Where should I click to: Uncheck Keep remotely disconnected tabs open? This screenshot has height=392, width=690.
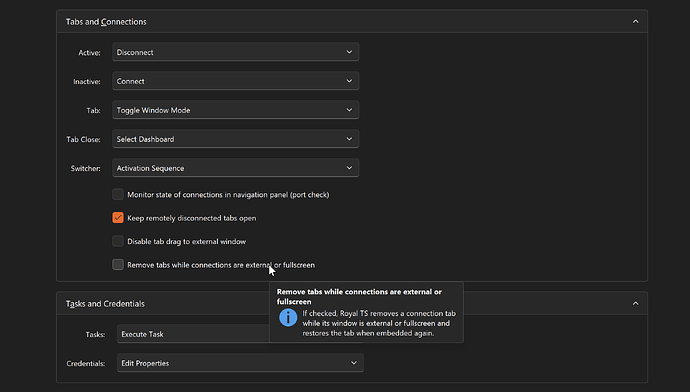118,217
